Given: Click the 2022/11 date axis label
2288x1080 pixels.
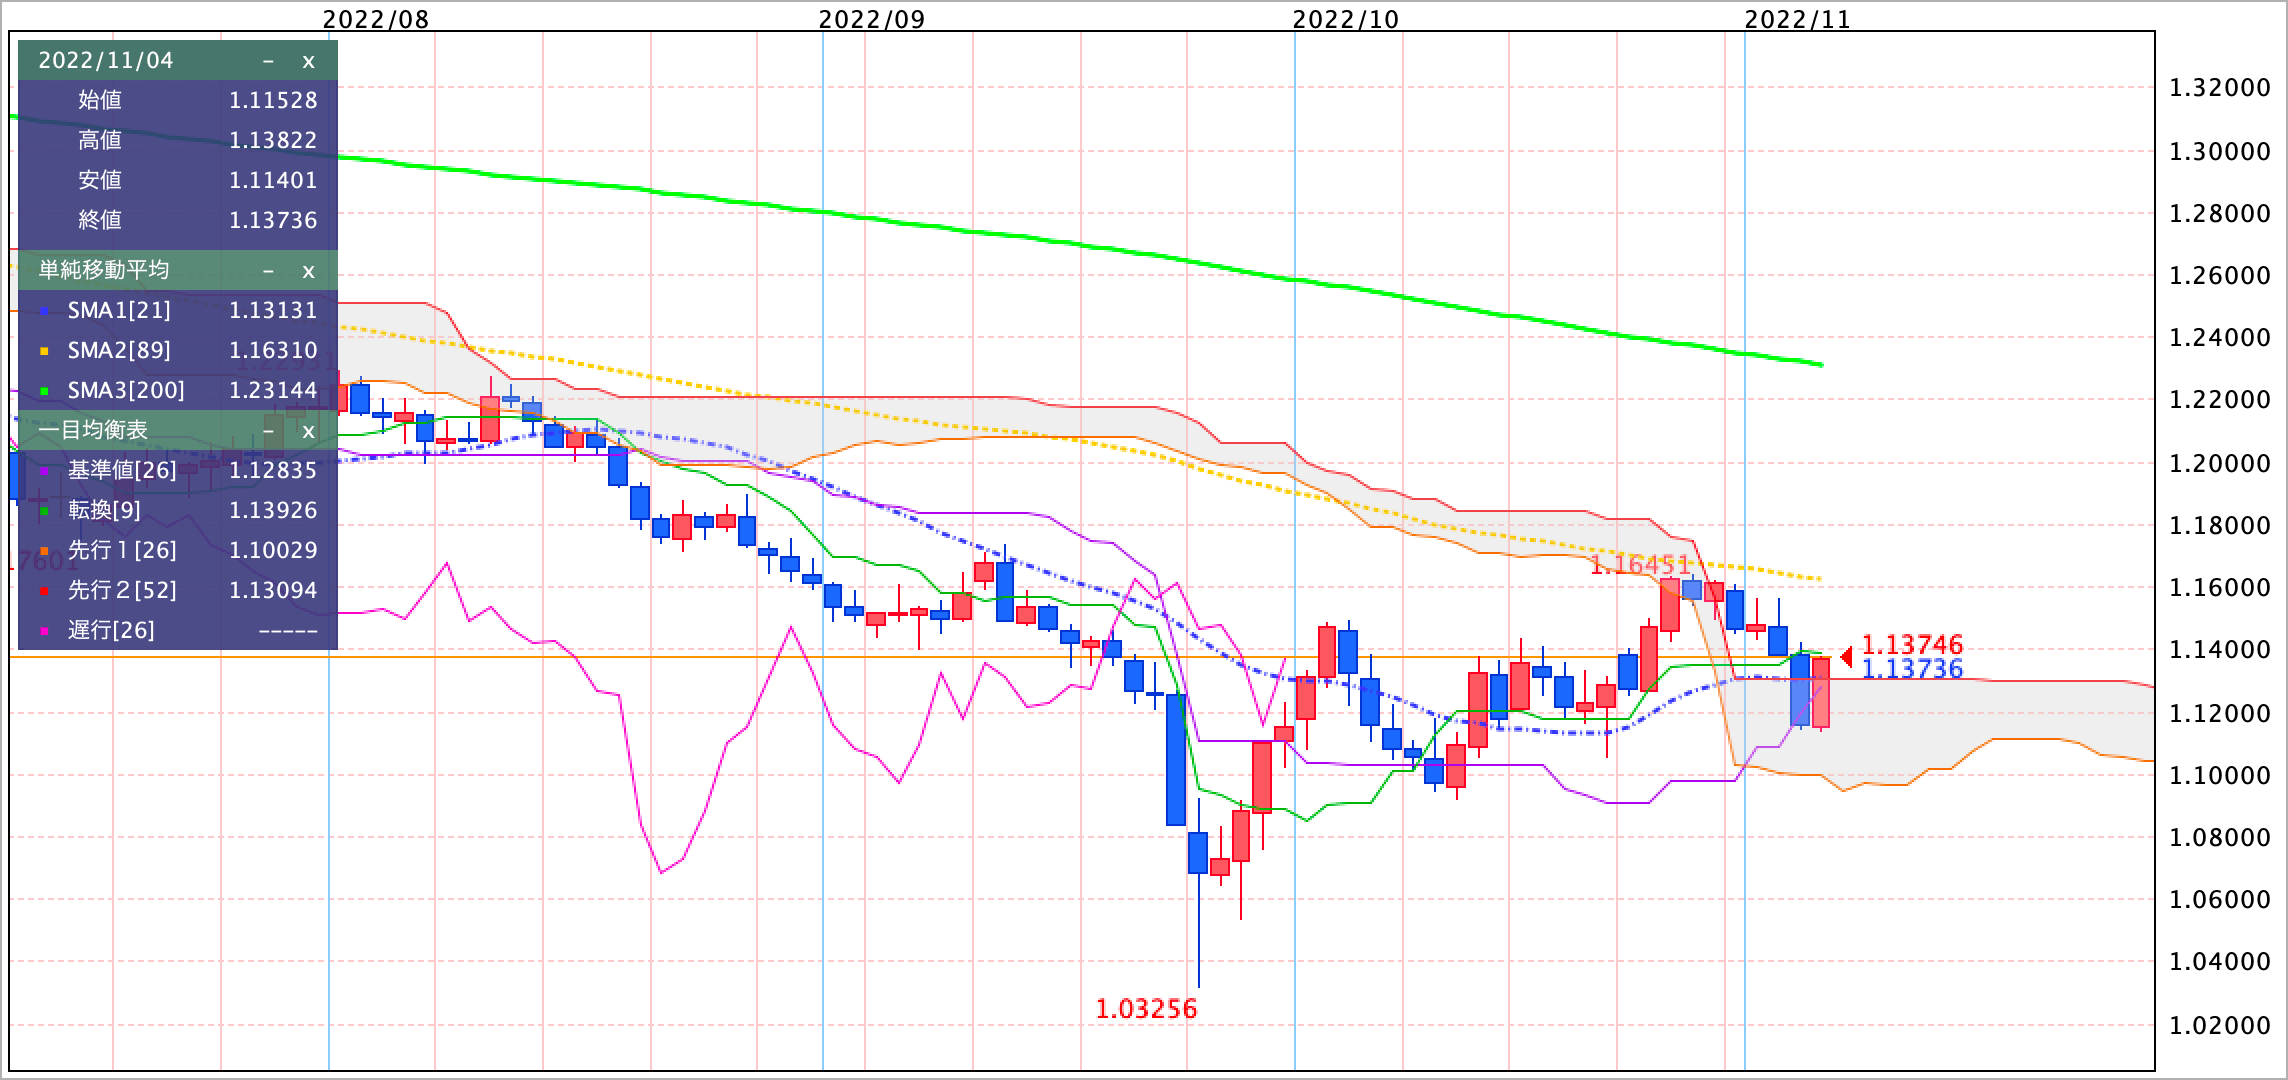Looking at the screenshot, I should (x=1798, y=19).
